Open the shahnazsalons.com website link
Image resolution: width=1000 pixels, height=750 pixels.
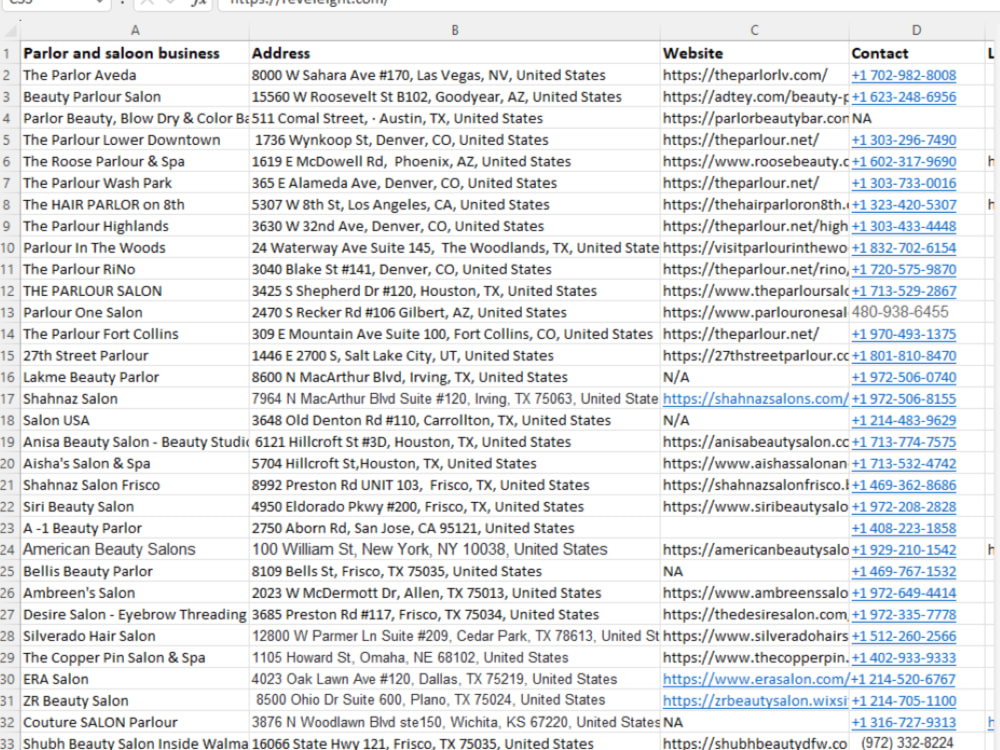(x=755, y=399)
